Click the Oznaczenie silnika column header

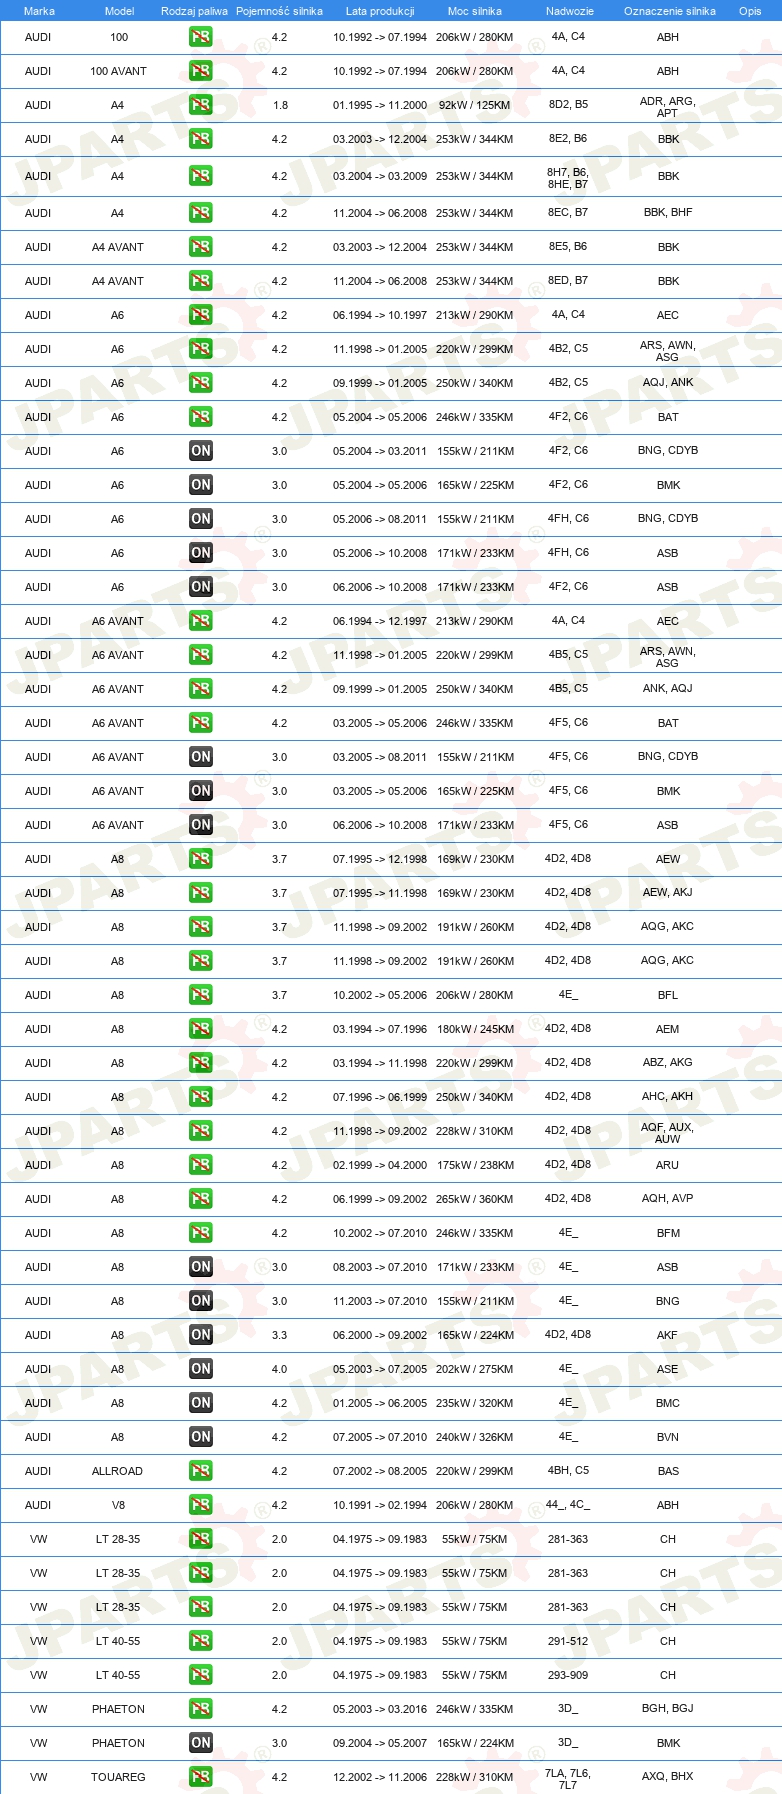[669, 11]
